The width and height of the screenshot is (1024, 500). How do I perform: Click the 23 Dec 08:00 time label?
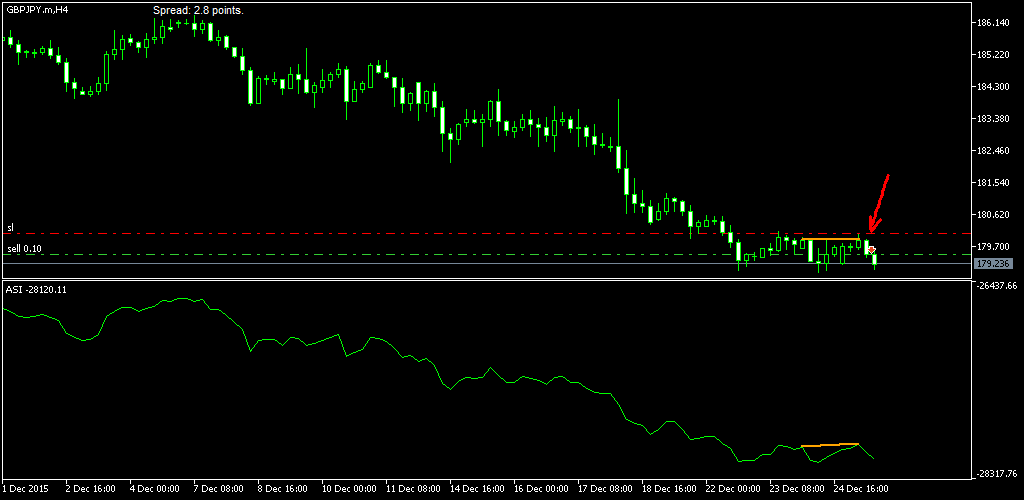point(797,488)
